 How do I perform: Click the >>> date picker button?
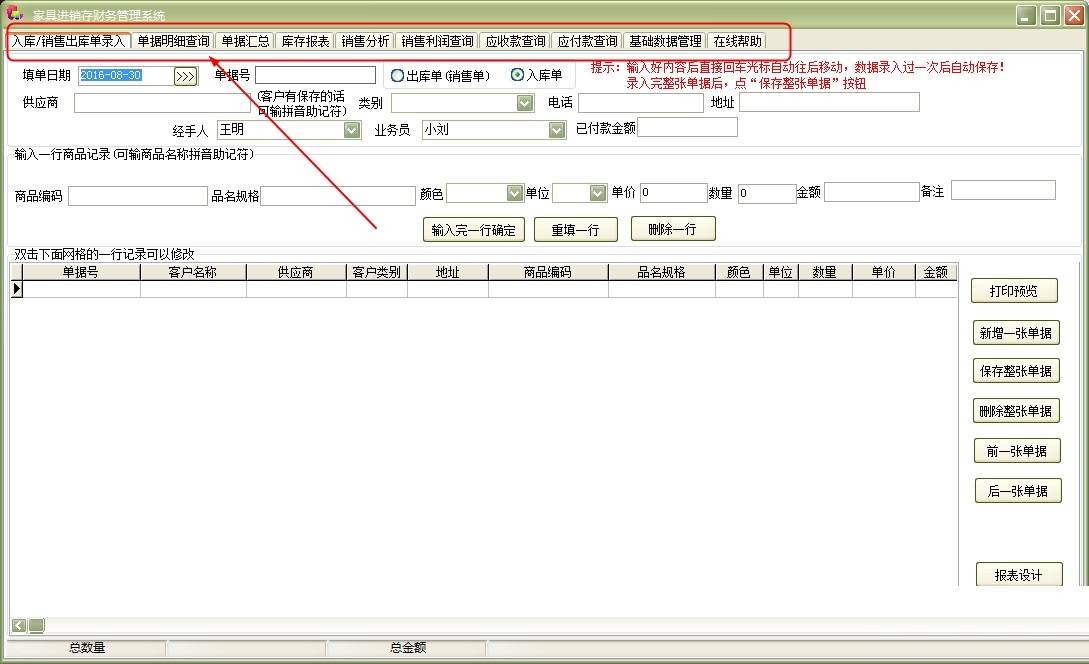click(x=185, y=76)
